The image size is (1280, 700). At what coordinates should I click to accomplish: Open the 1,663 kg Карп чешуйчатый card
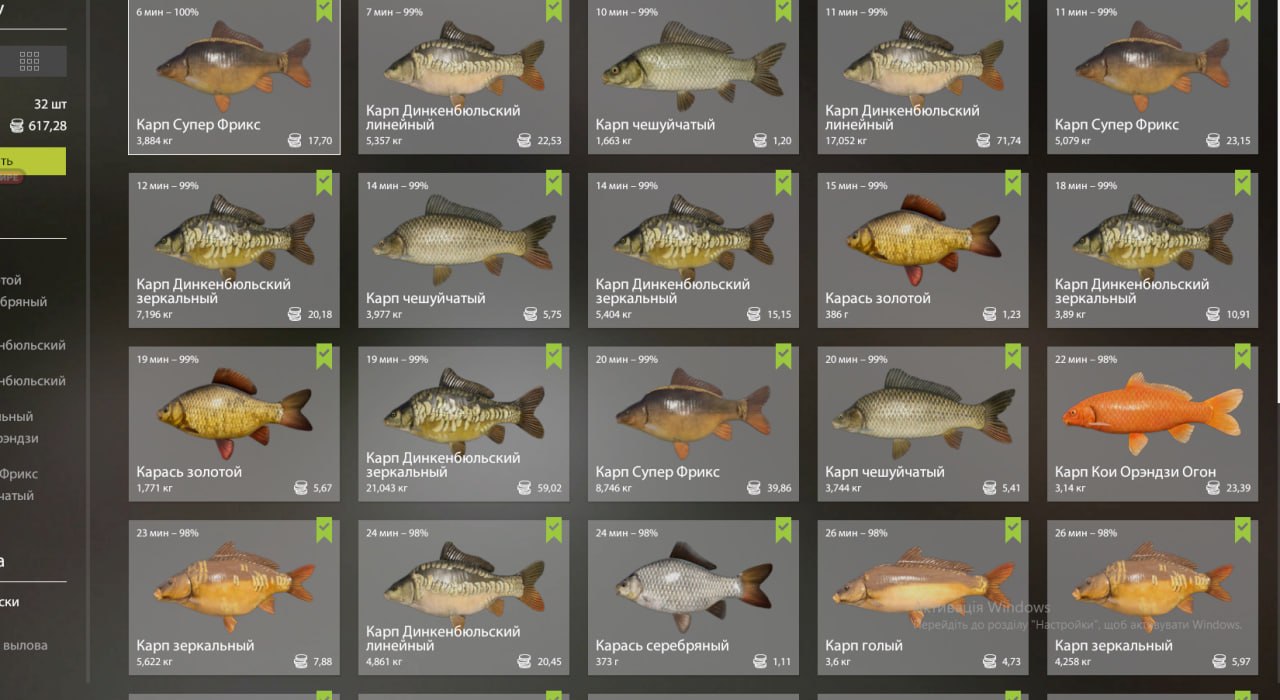[x=693, y=77]
